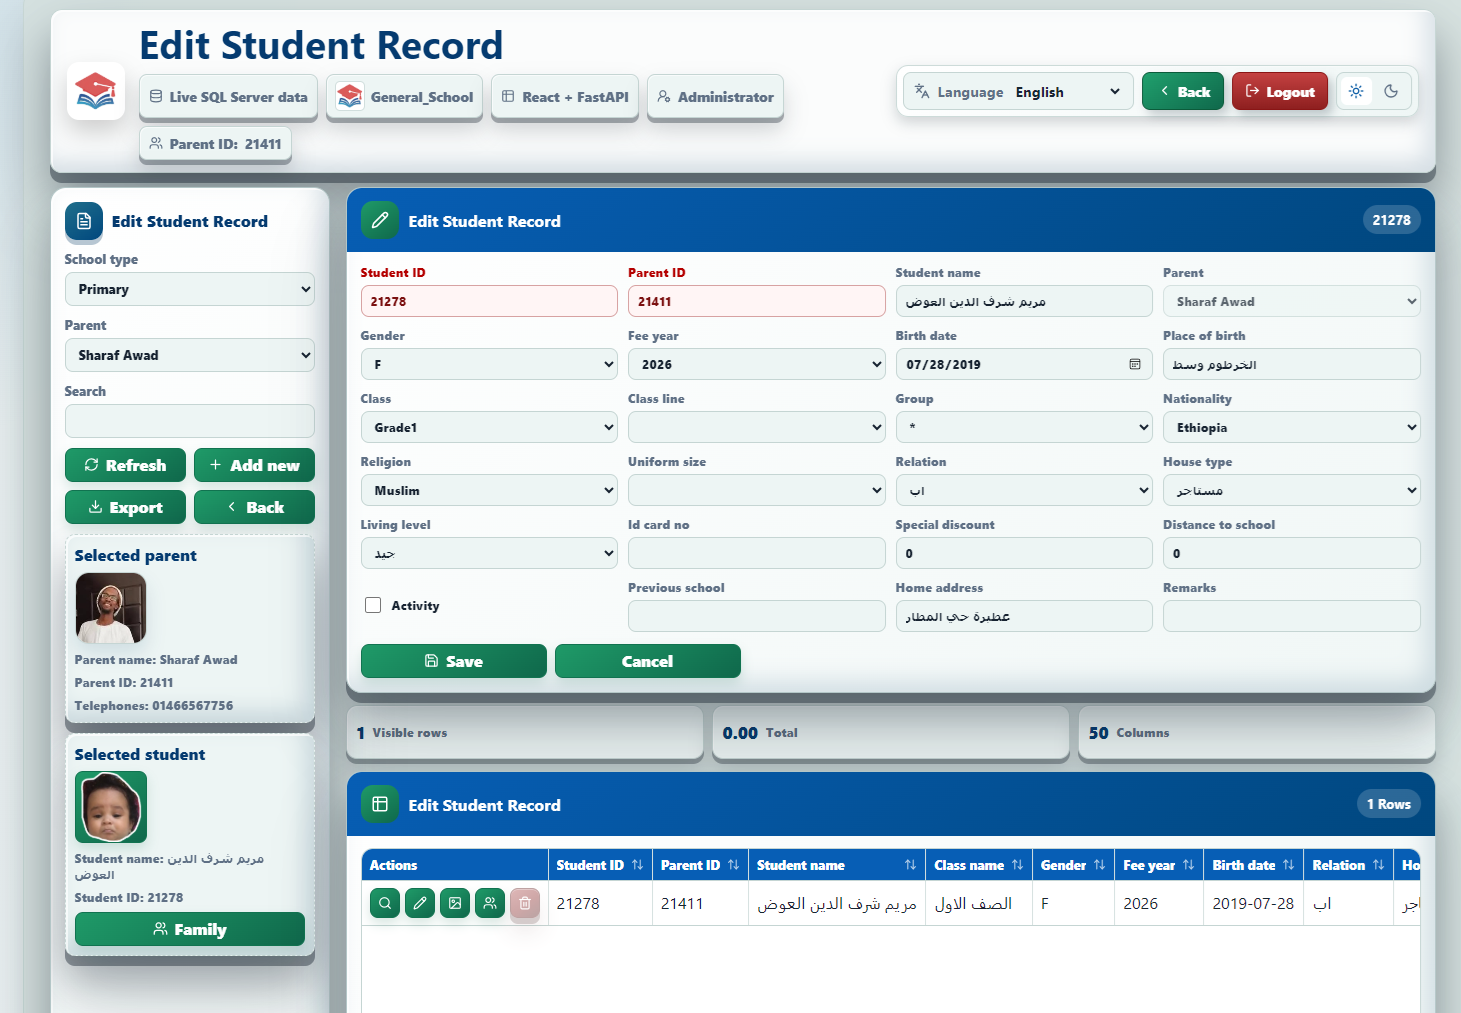Click the selected parent photo thumbnail

point(111,608)
